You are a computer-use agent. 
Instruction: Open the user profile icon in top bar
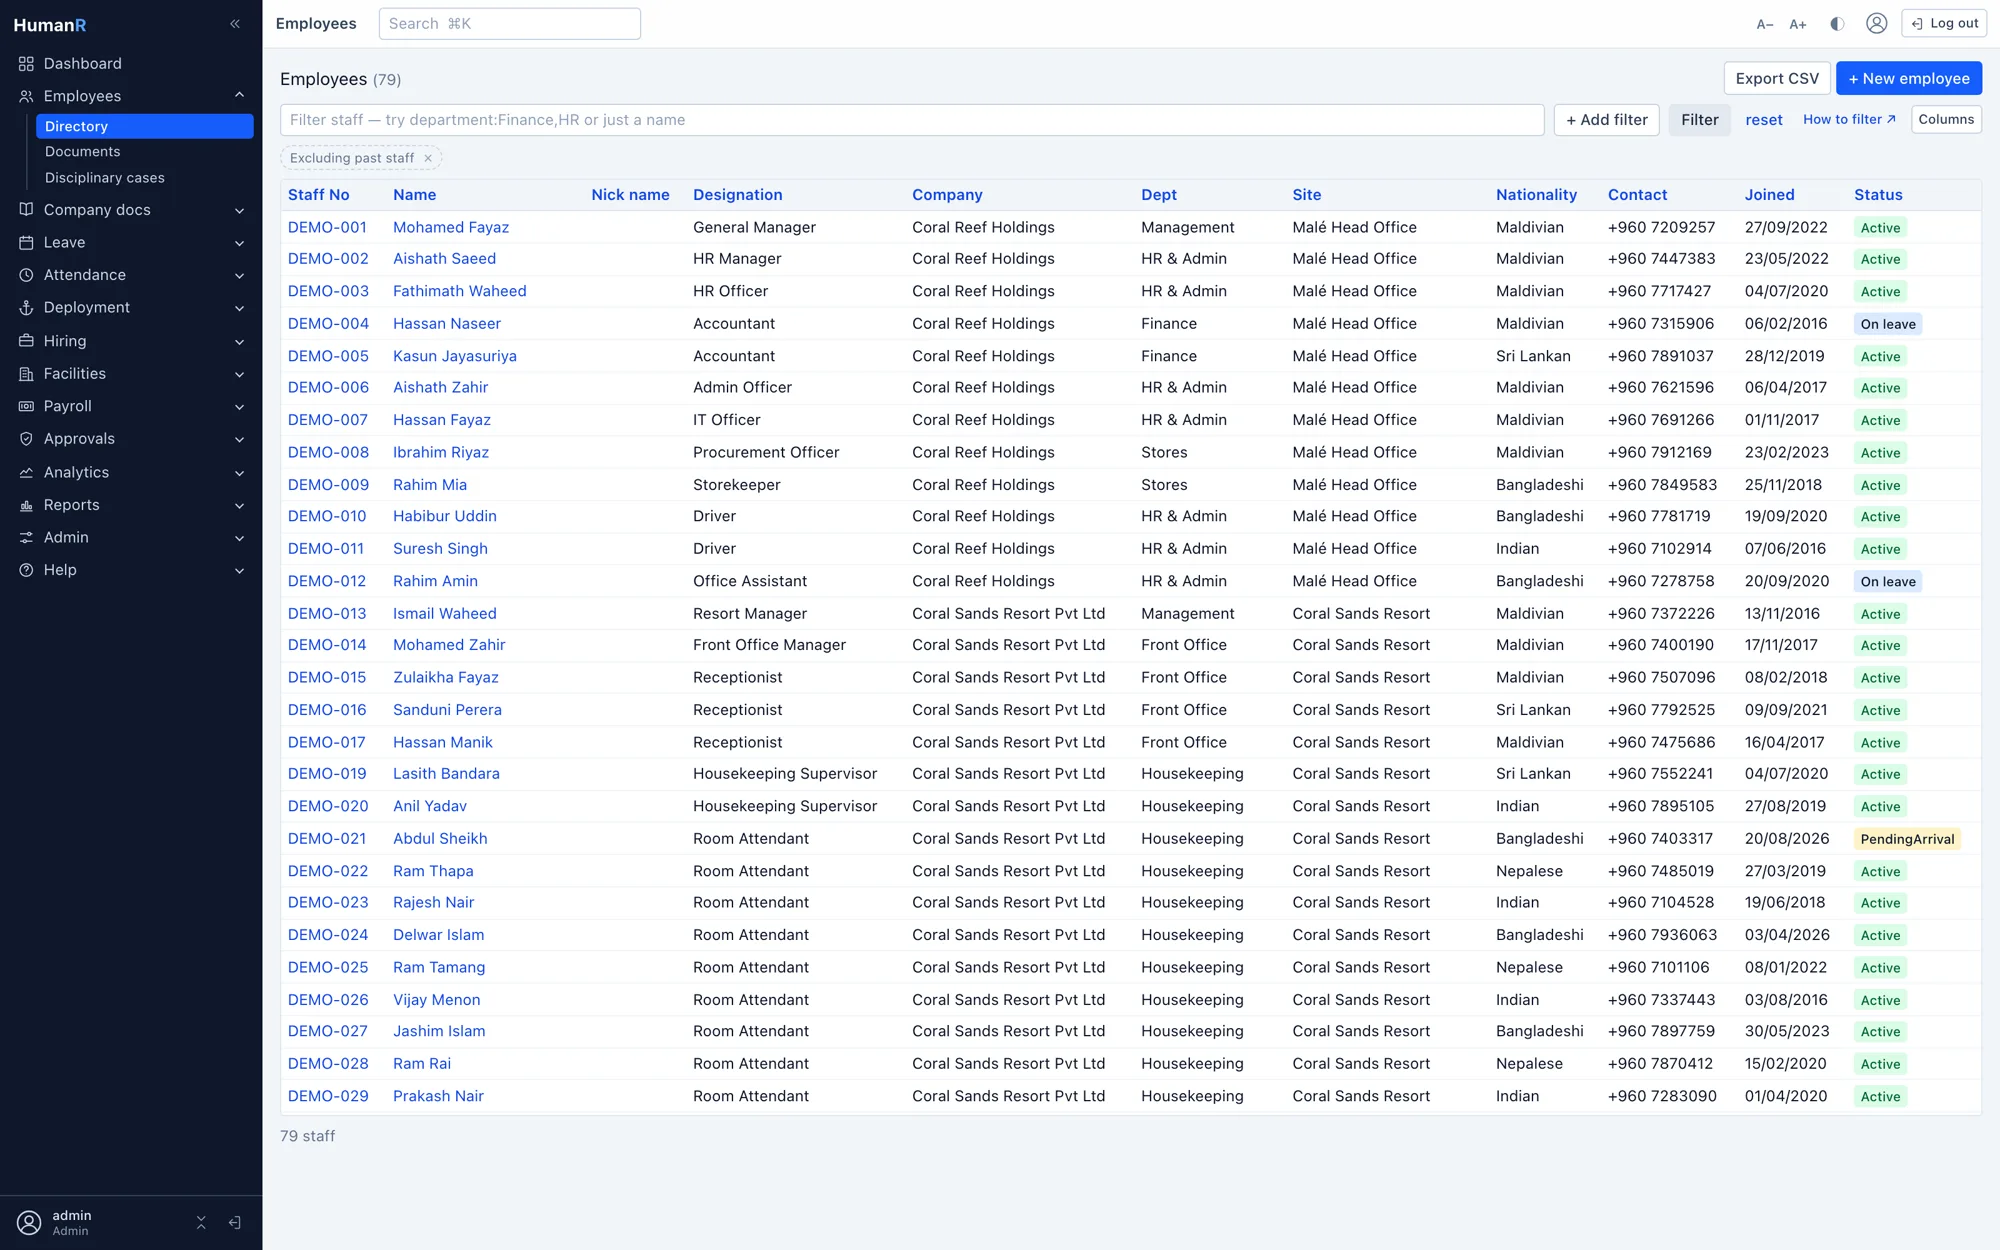(1877, 23)
